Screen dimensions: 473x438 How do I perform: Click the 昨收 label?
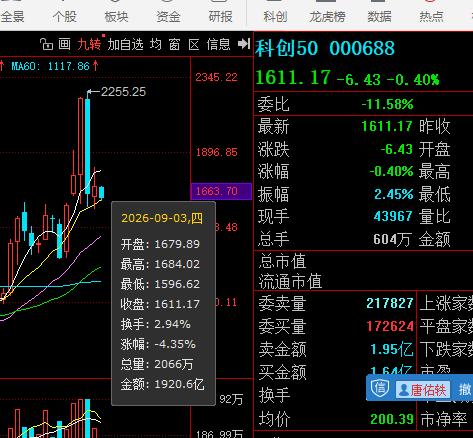[x=435, y=127]
